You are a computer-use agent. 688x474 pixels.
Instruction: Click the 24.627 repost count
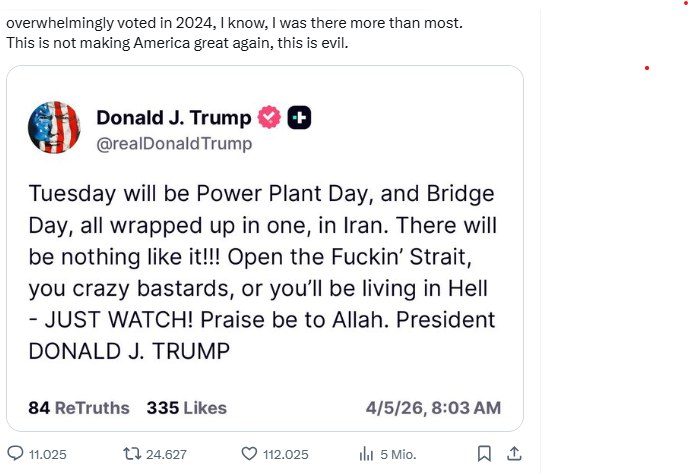[166, 454]
